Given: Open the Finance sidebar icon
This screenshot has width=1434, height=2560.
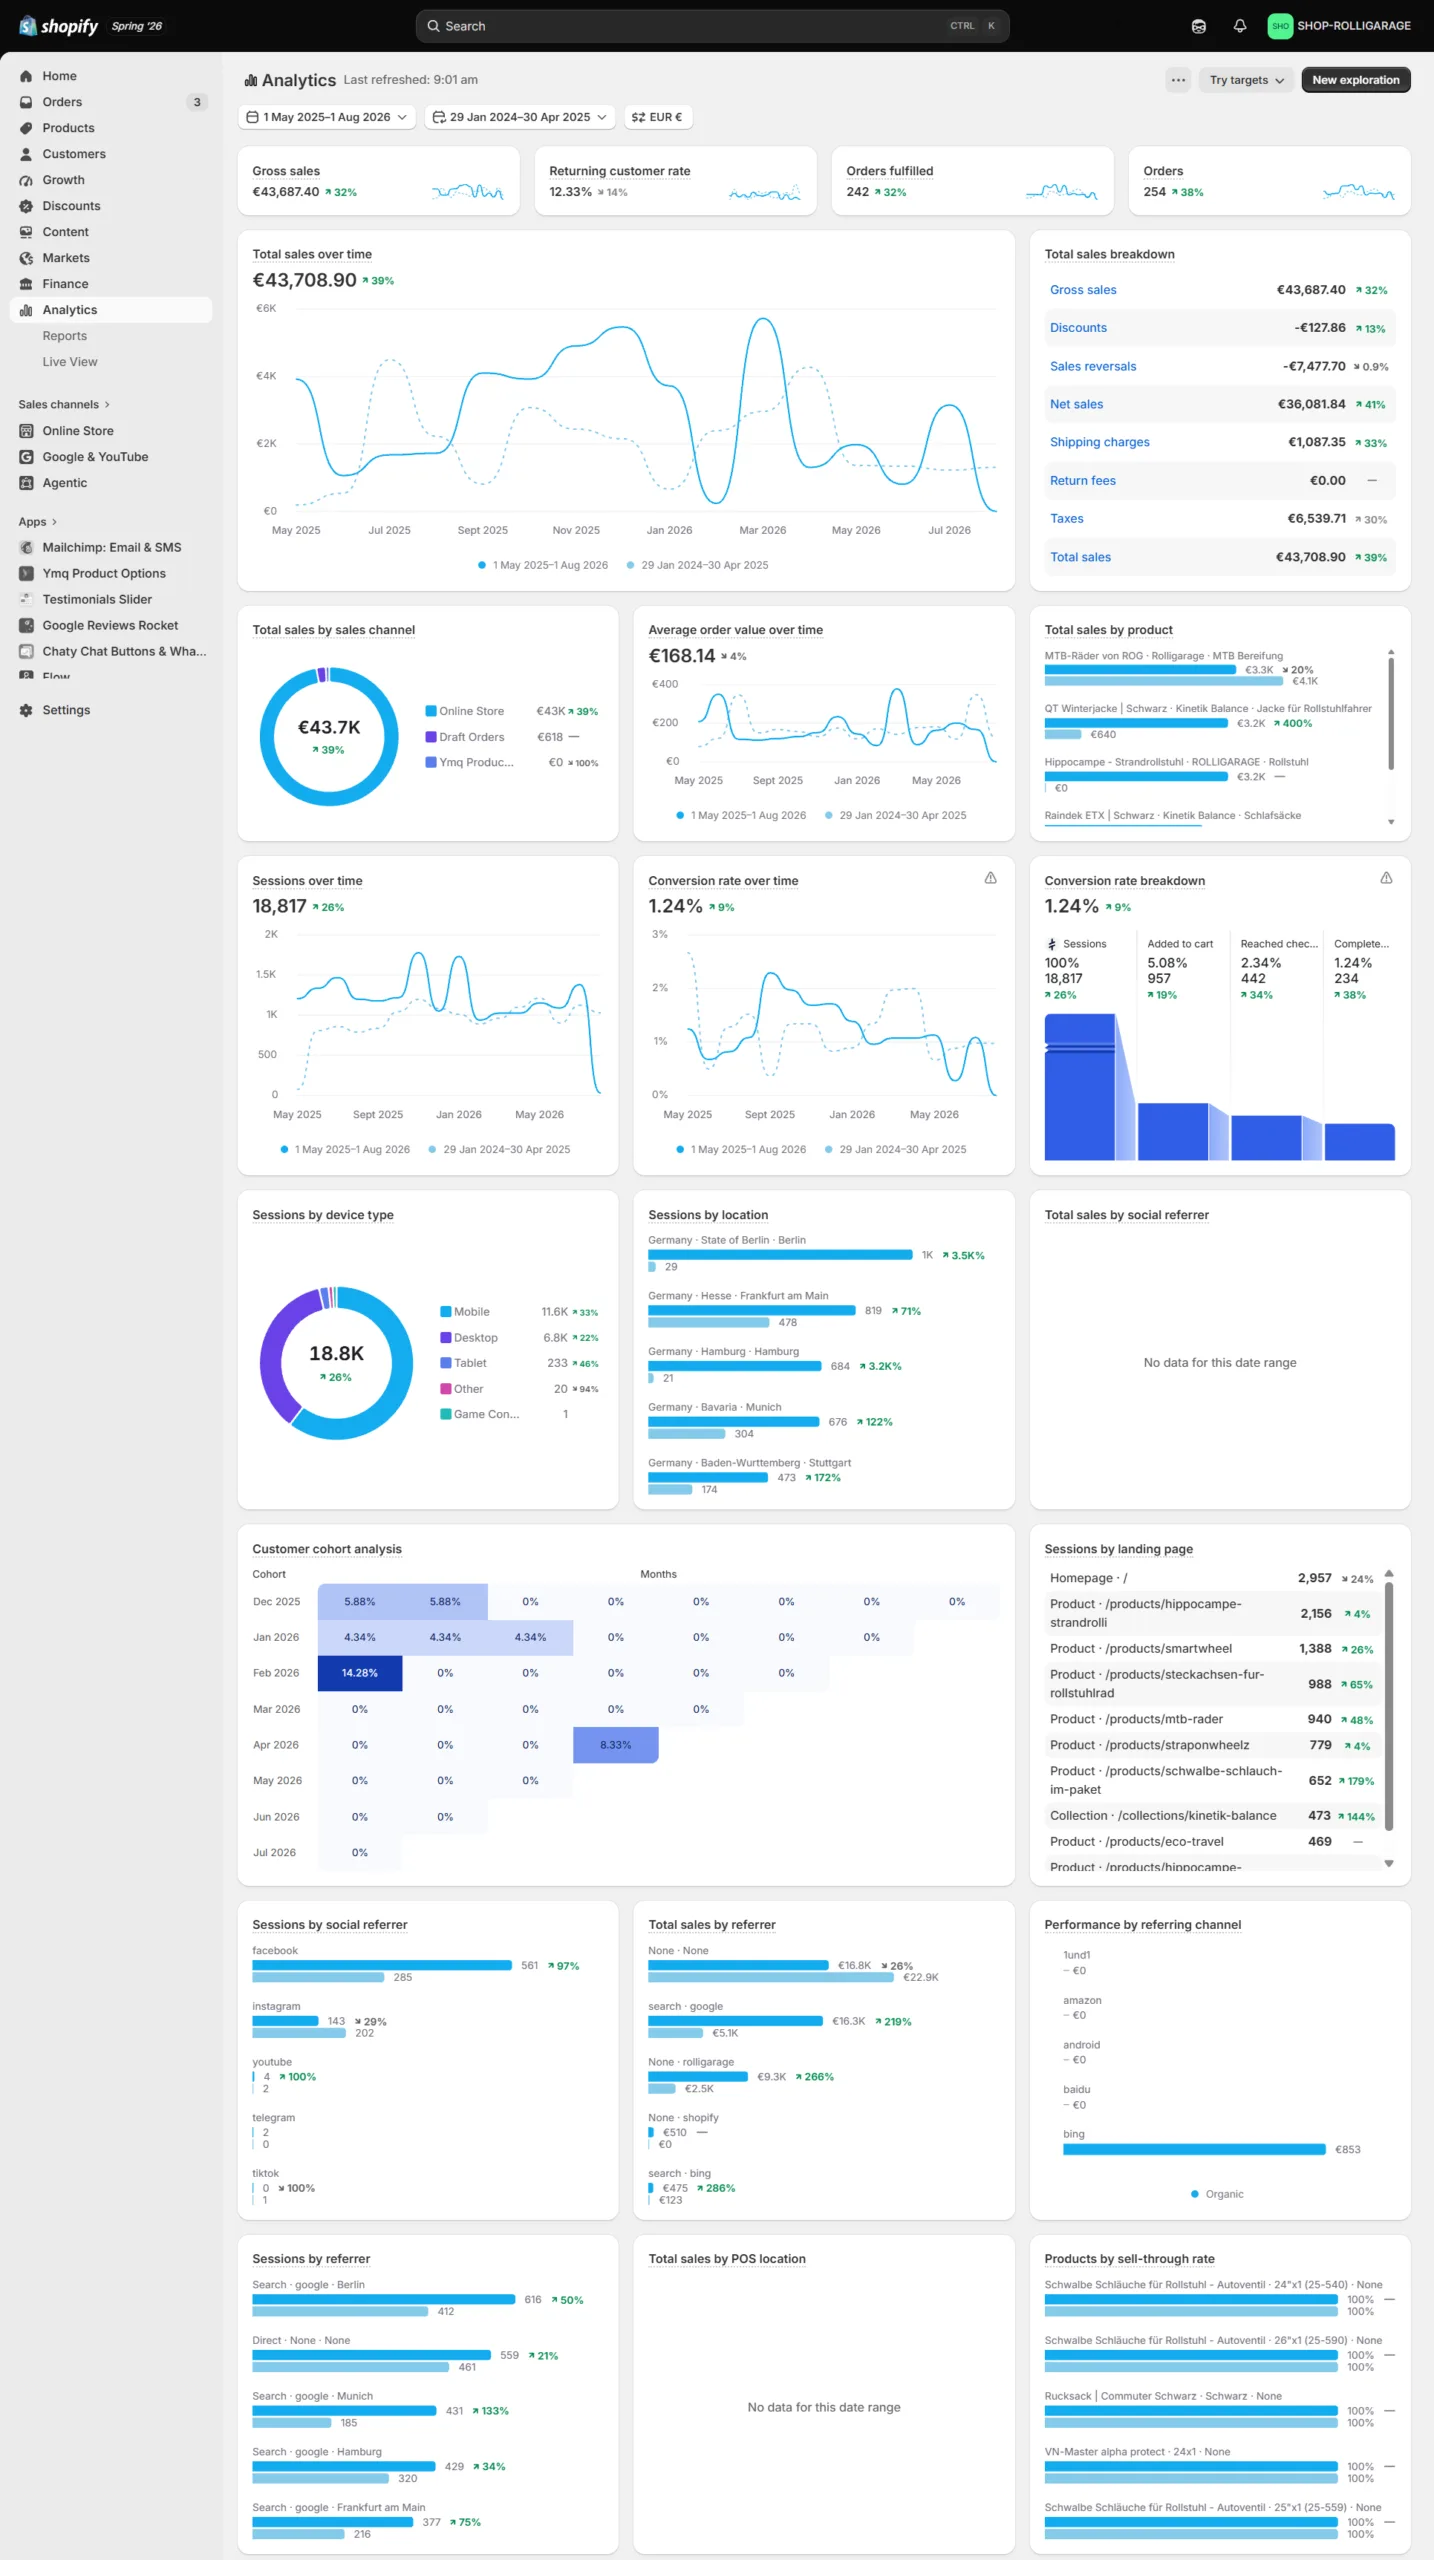Looking at the screenshot, I should [26, 284].
